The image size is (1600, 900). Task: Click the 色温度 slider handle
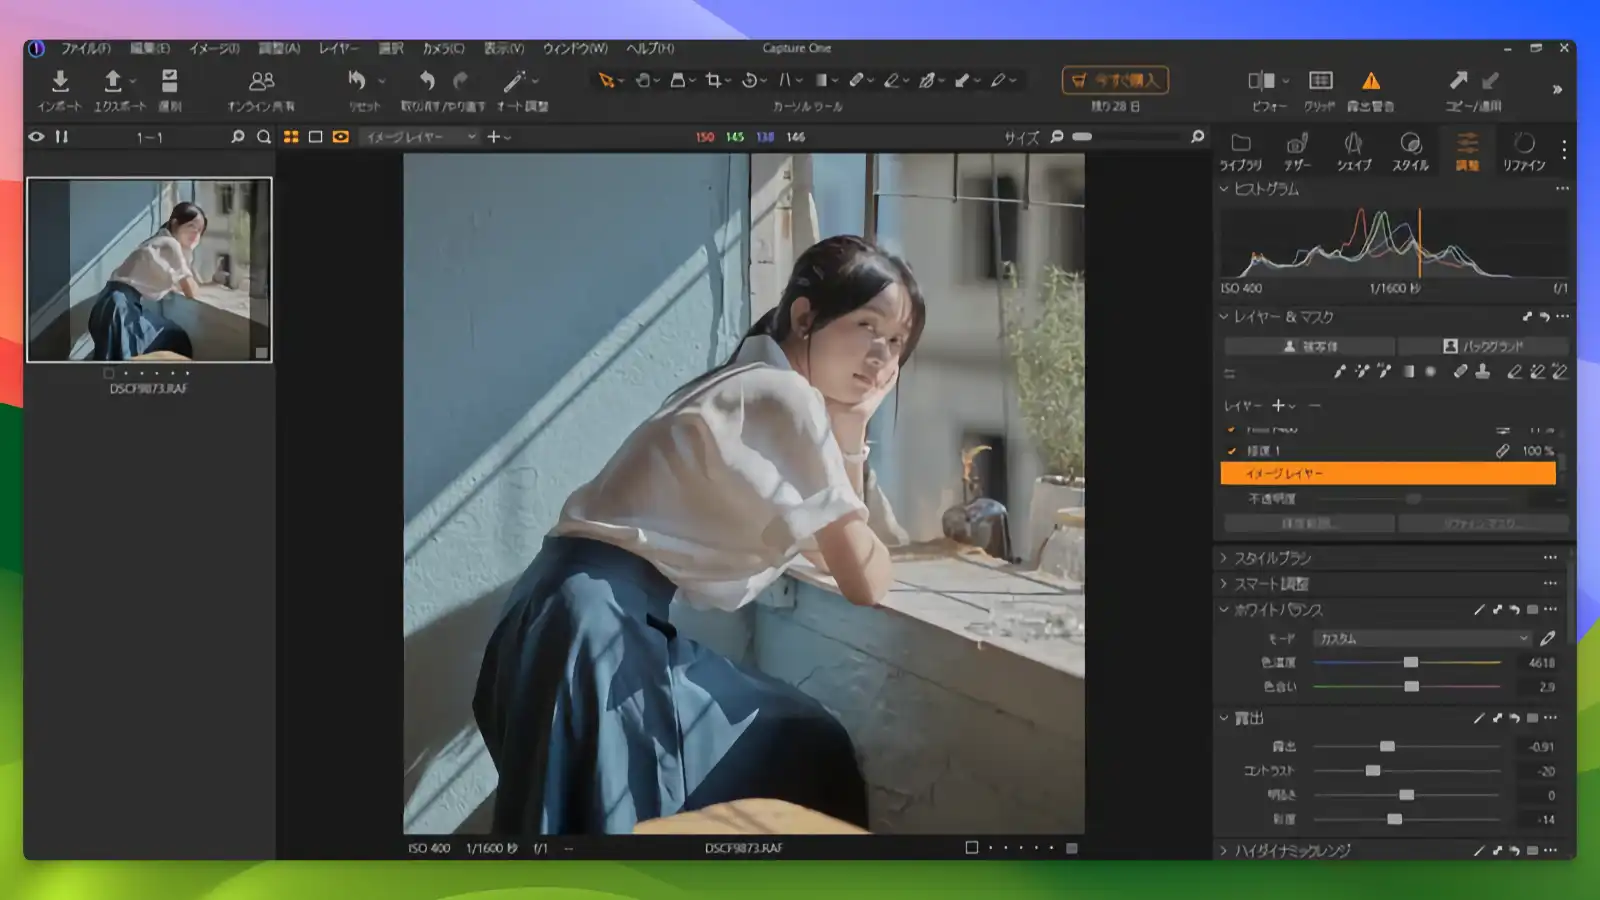pyautogui.click(x=1411, y=662)
